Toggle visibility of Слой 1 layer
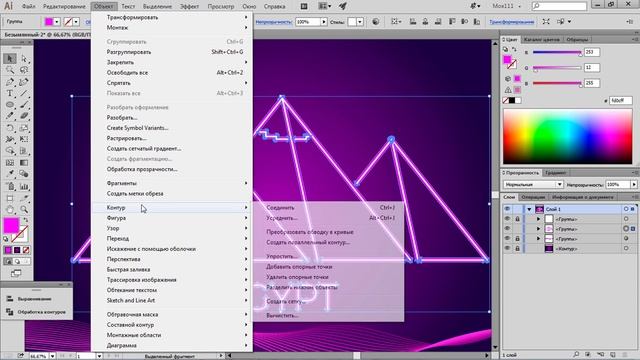The height and width of the screenshot is (360, 640). click(x=507, y=209)
